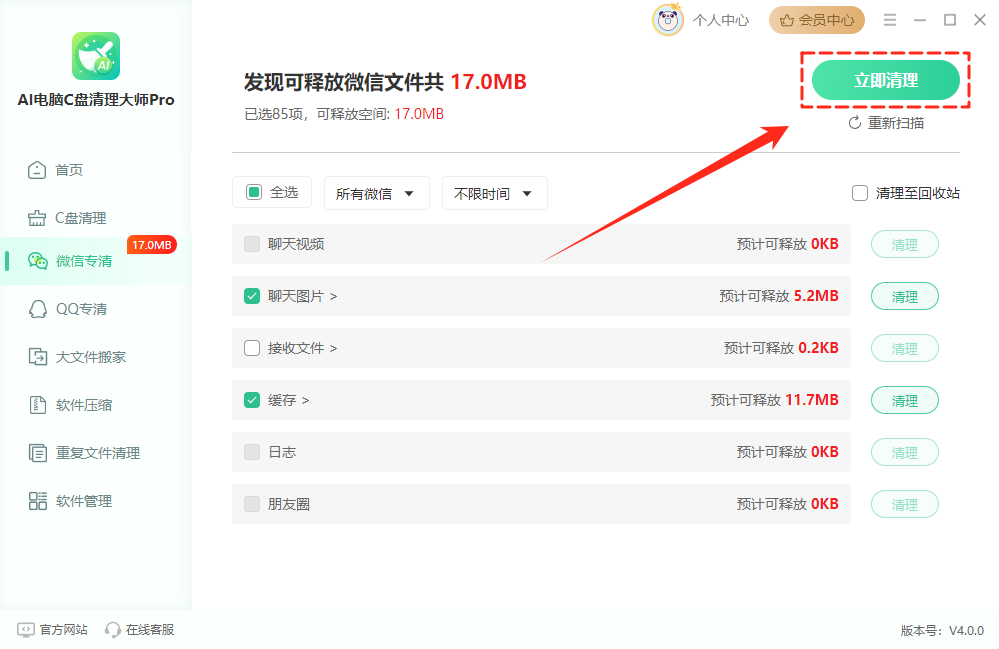Expand the 聊天图片 details chevron
999x649 pixels.
[333, 296]
